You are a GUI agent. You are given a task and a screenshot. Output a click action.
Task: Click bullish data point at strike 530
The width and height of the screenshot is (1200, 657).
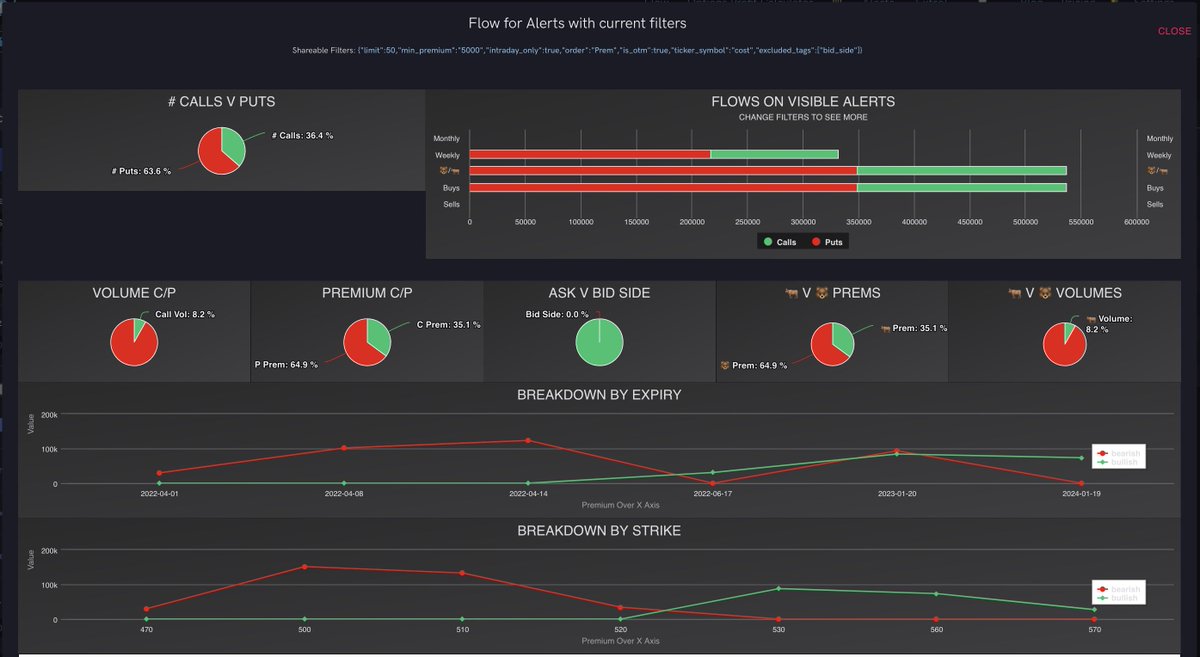(778, 588)
